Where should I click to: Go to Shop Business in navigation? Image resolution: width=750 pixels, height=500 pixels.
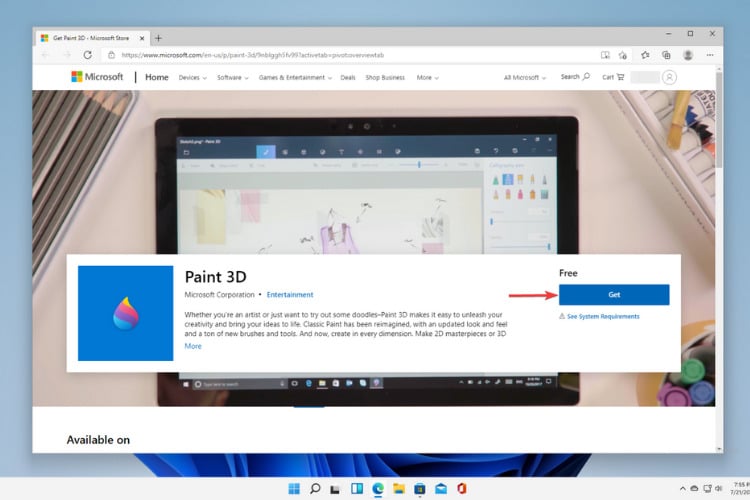click(385, 77)
